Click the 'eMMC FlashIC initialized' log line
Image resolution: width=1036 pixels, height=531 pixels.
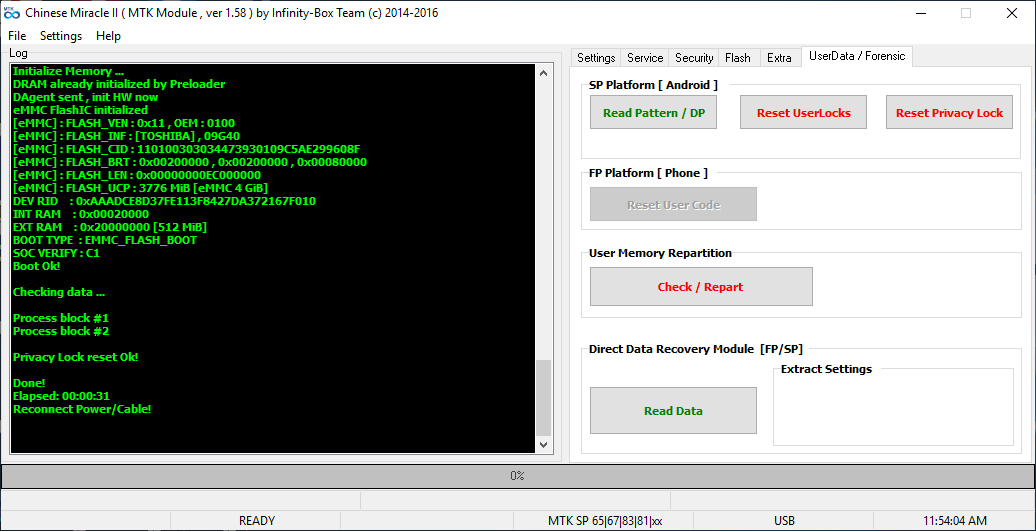point(80,110)
